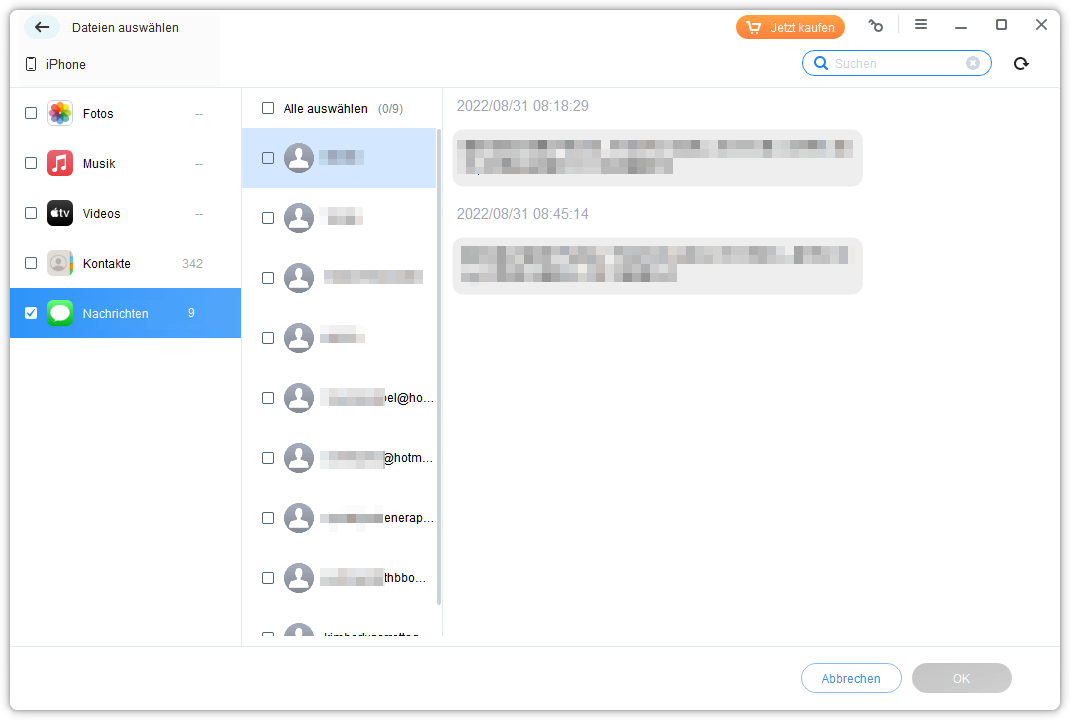1070x720 pixels.
Task: Click the Apple TV Videos icon
Action: pyautogui.click(x=60, y=213)
